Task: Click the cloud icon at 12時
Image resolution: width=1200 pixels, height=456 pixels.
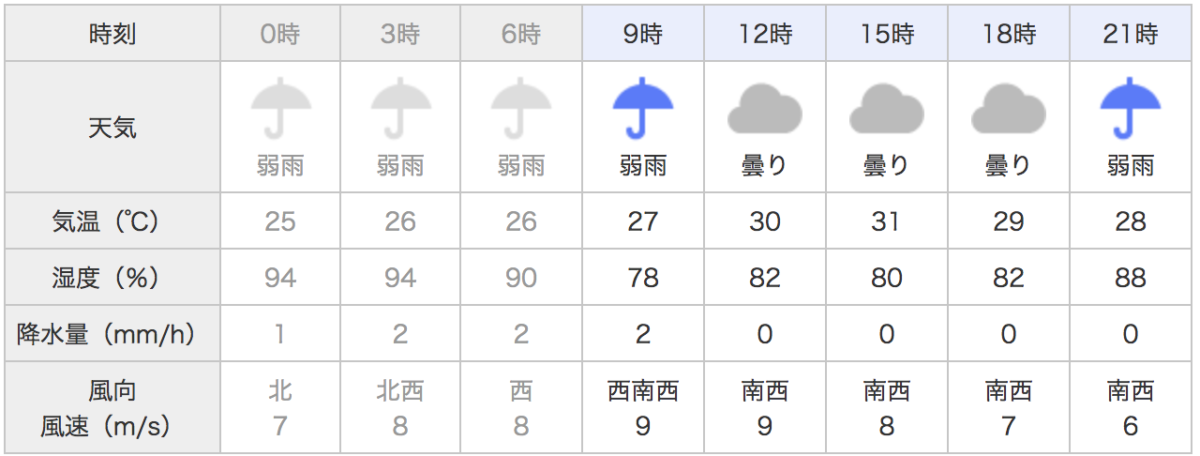Action: point(765,108)
